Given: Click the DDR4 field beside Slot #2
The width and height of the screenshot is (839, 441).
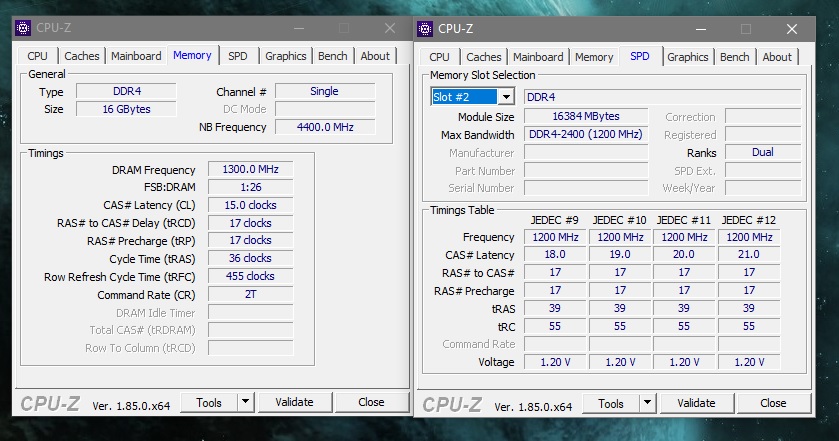Looking at the screenshot, I should pos(662,97).
